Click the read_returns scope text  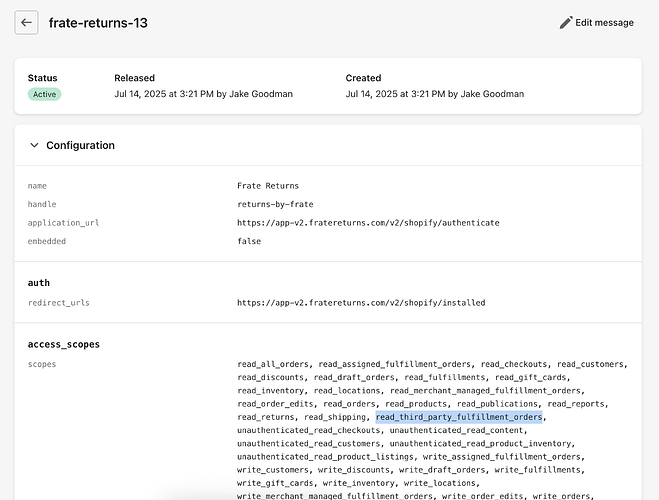pos(266,417)
